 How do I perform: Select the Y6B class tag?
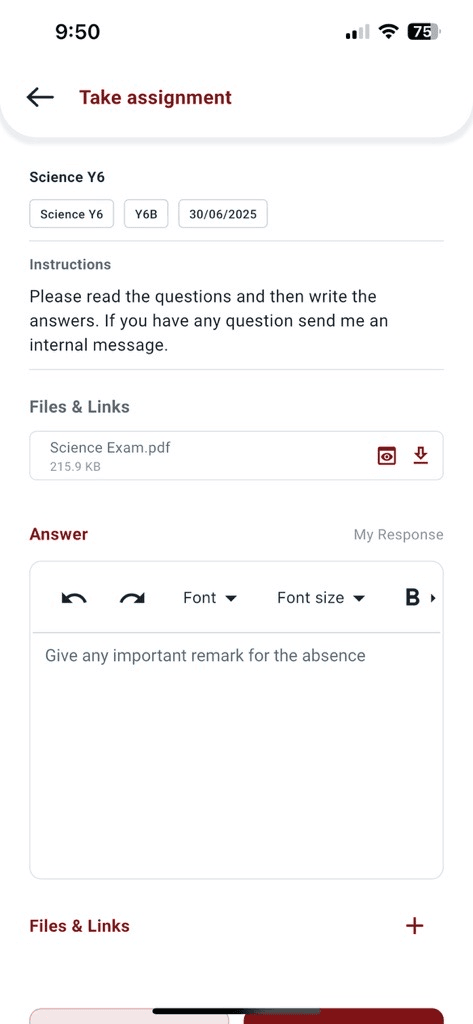[146, 214]
